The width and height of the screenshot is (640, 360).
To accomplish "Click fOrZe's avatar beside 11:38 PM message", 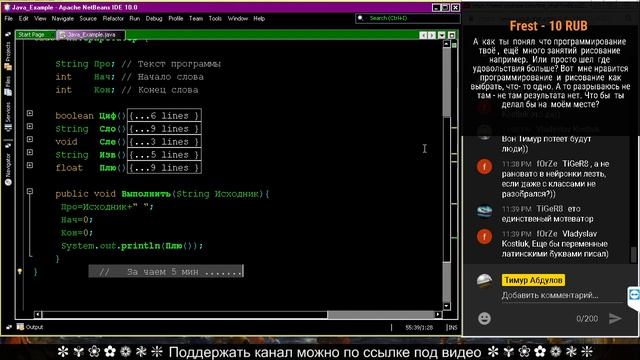I will (484, 167).
